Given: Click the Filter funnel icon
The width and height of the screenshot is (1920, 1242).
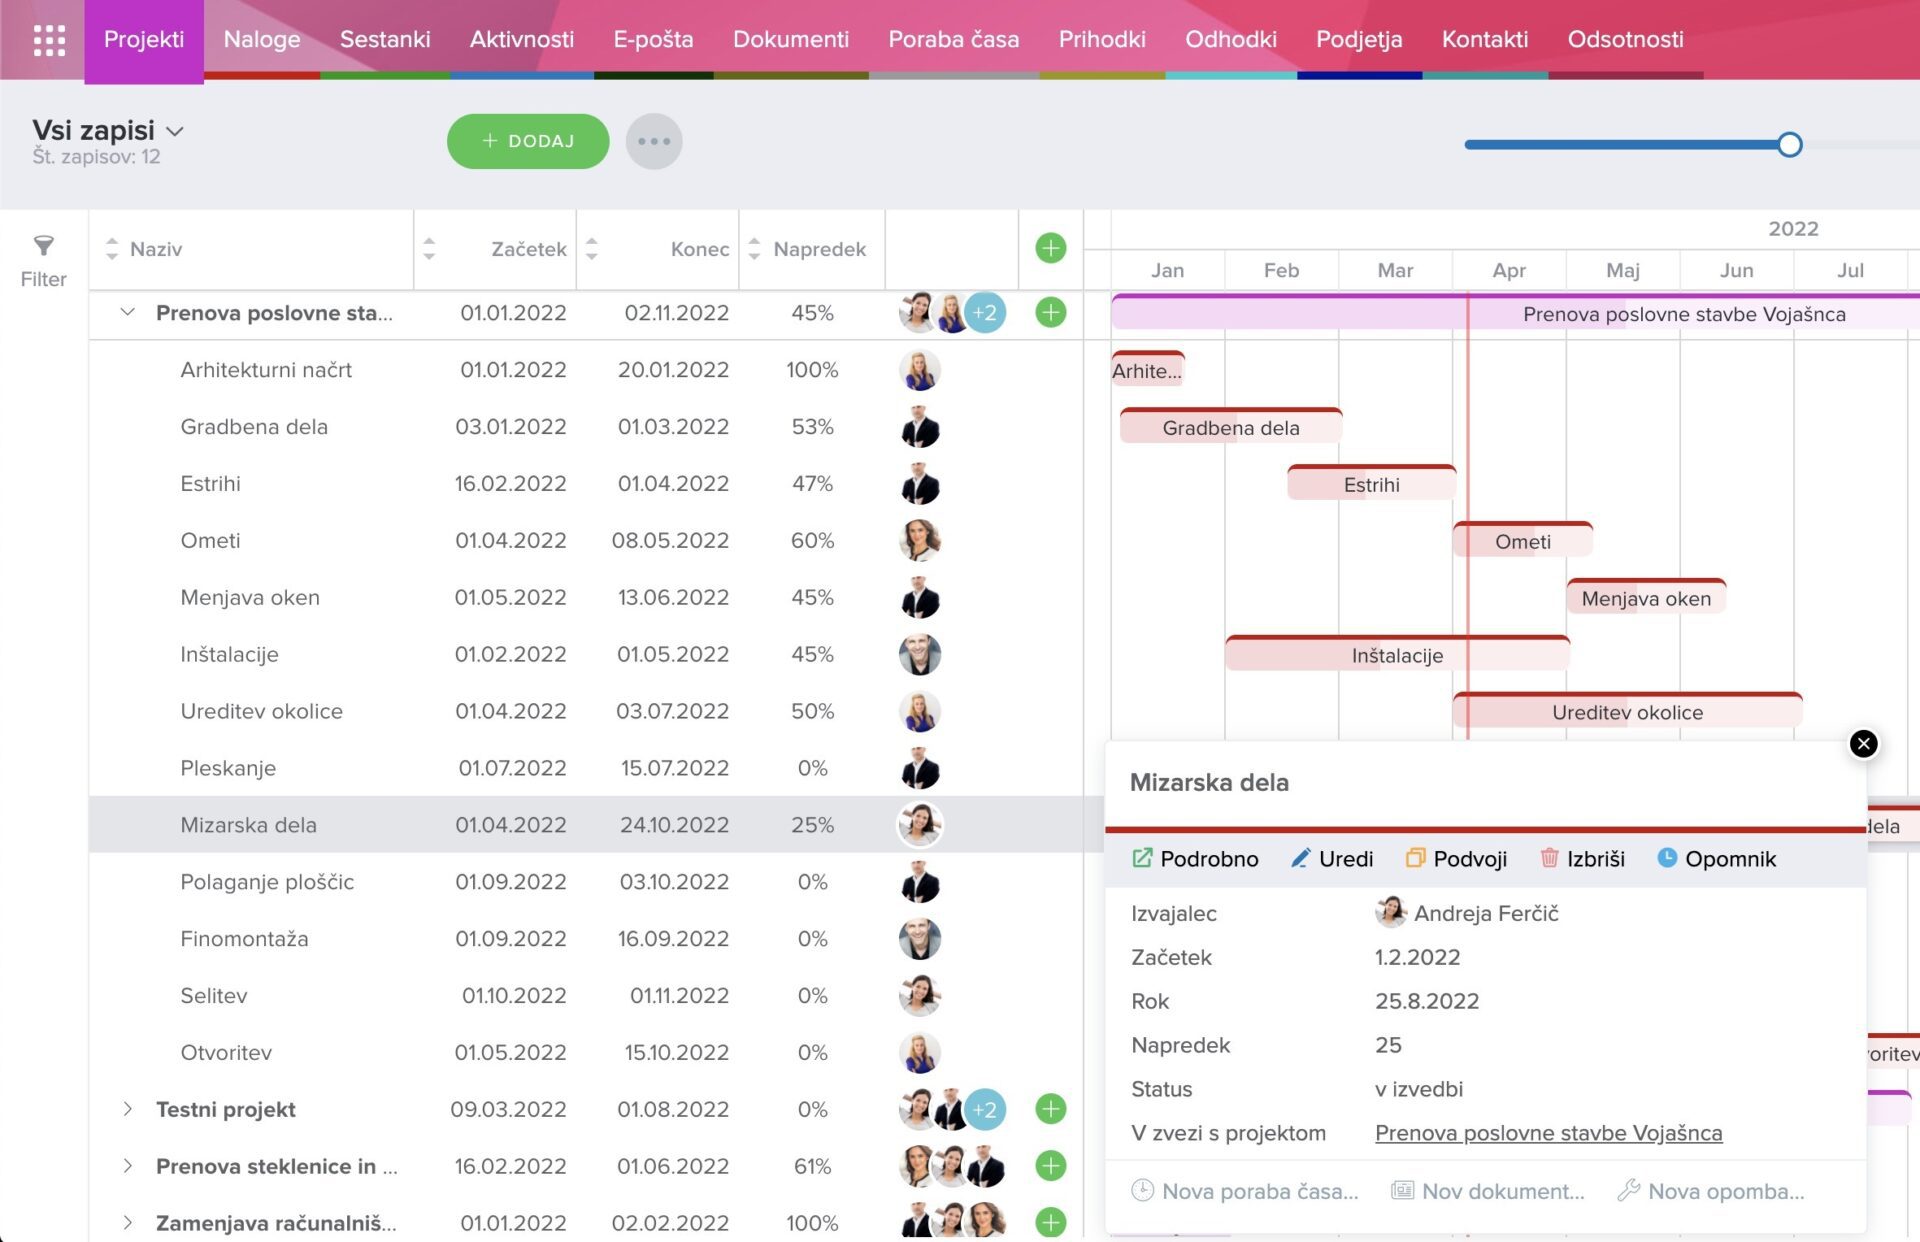Looking at the screenshot, I should pyautogui.click(x=43, y=246).
